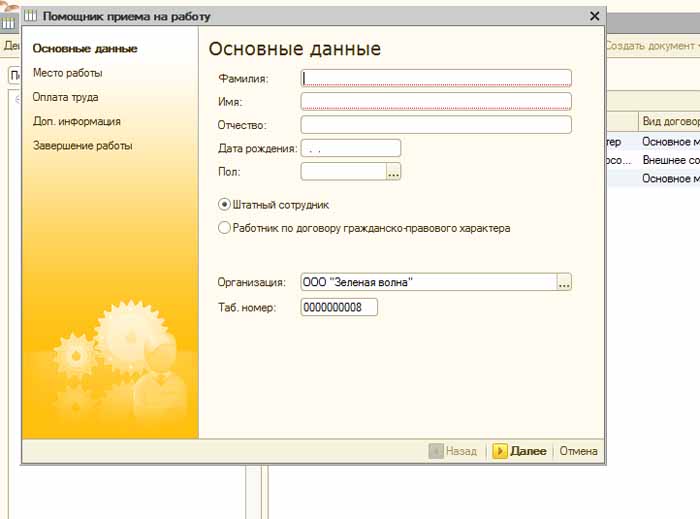
Task: Expand the Создать документ dropdown
Action: (650, 46)
